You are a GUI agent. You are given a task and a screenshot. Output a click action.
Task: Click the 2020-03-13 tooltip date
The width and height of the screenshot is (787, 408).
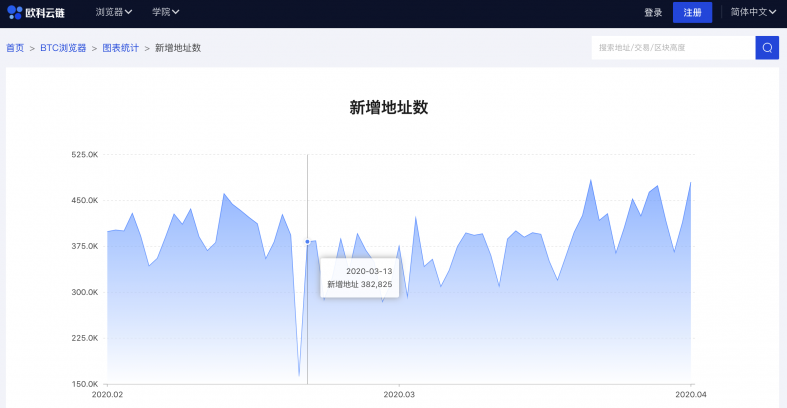tap(369, 271)
